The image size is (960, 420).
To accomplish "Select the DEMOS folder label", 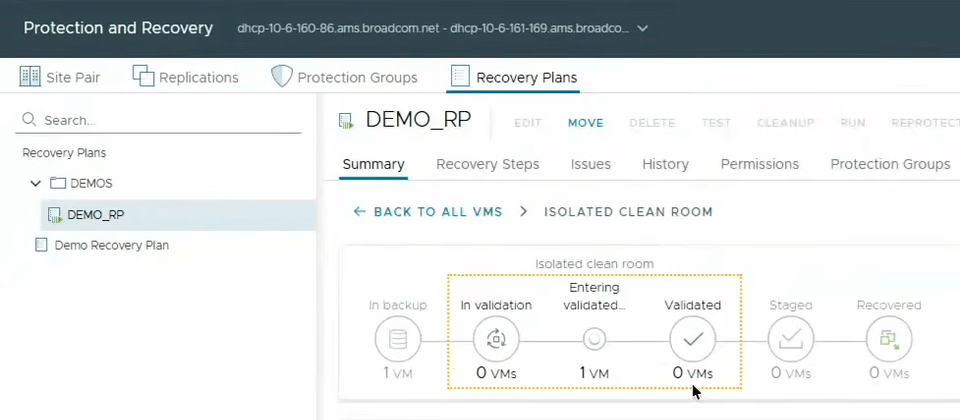I will coord(91,183).
